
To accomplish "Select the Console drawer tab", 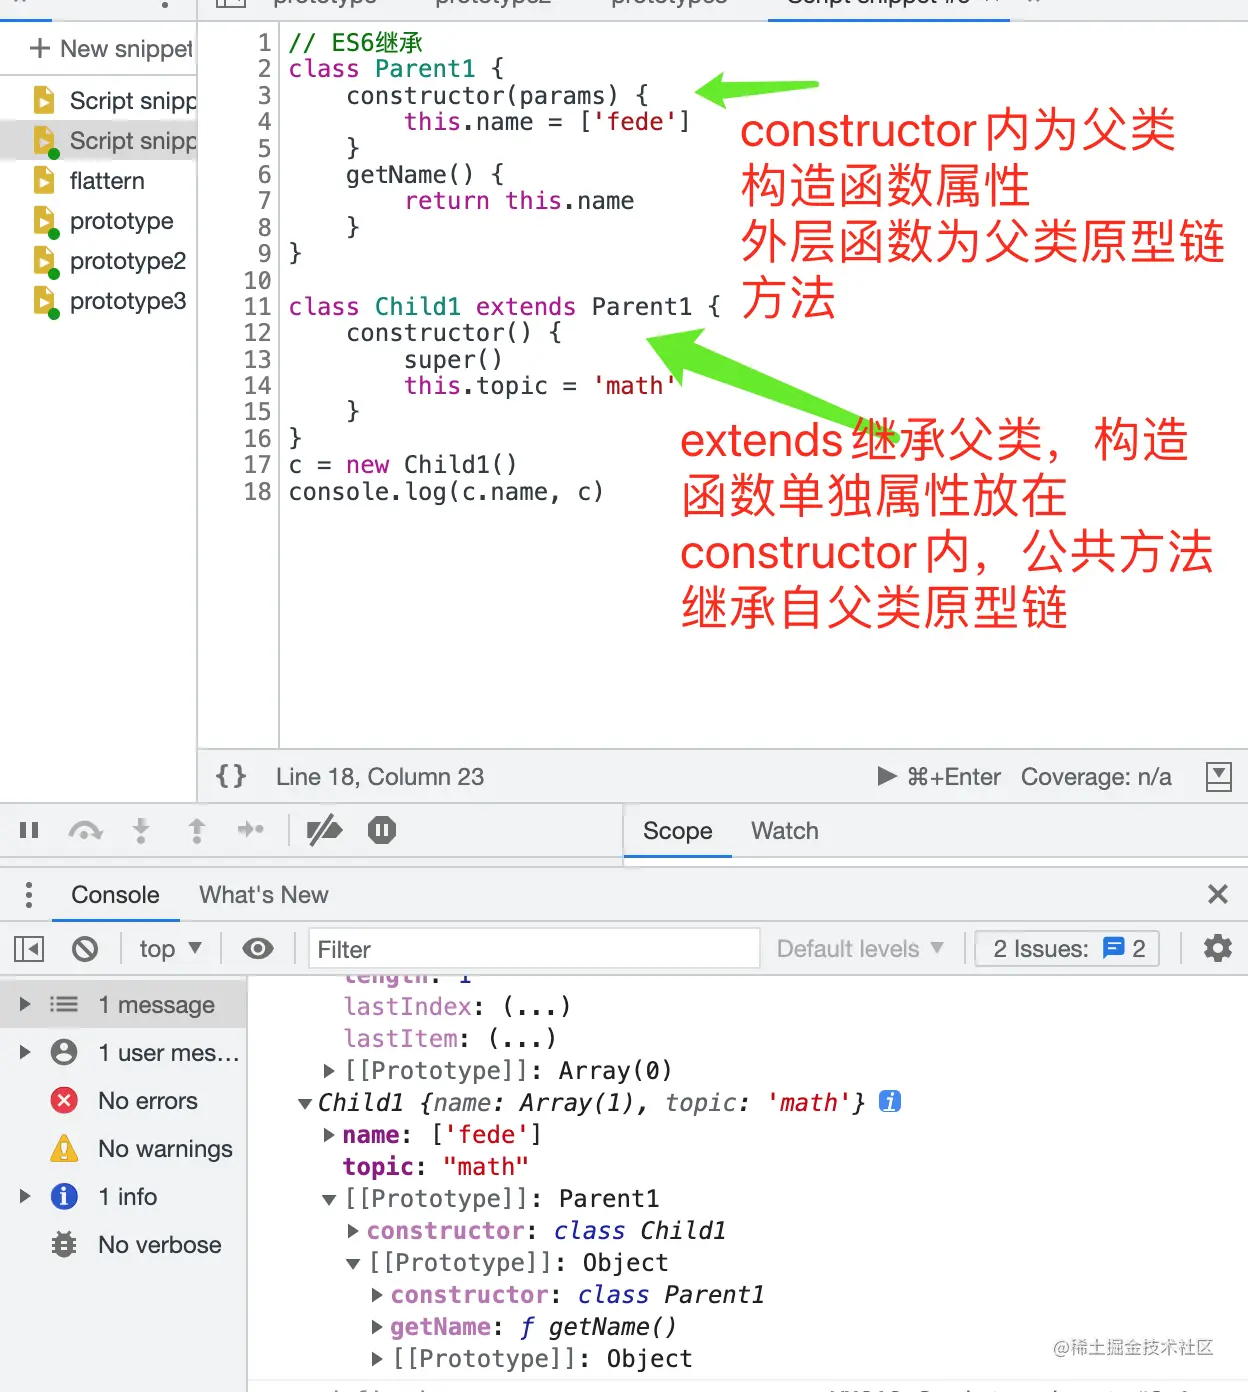I will [x=115, y=895].
